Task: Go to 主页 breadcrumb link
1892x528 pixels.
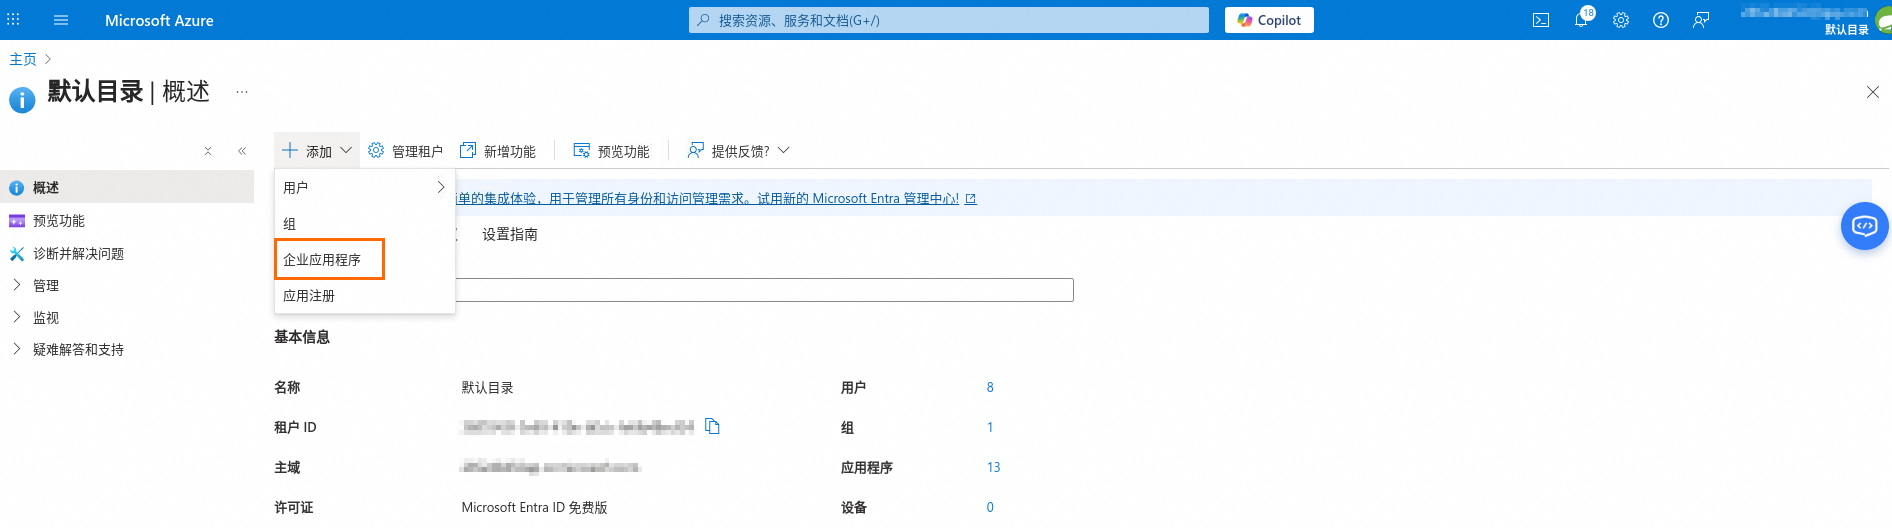Action: (x=23, y=59)
